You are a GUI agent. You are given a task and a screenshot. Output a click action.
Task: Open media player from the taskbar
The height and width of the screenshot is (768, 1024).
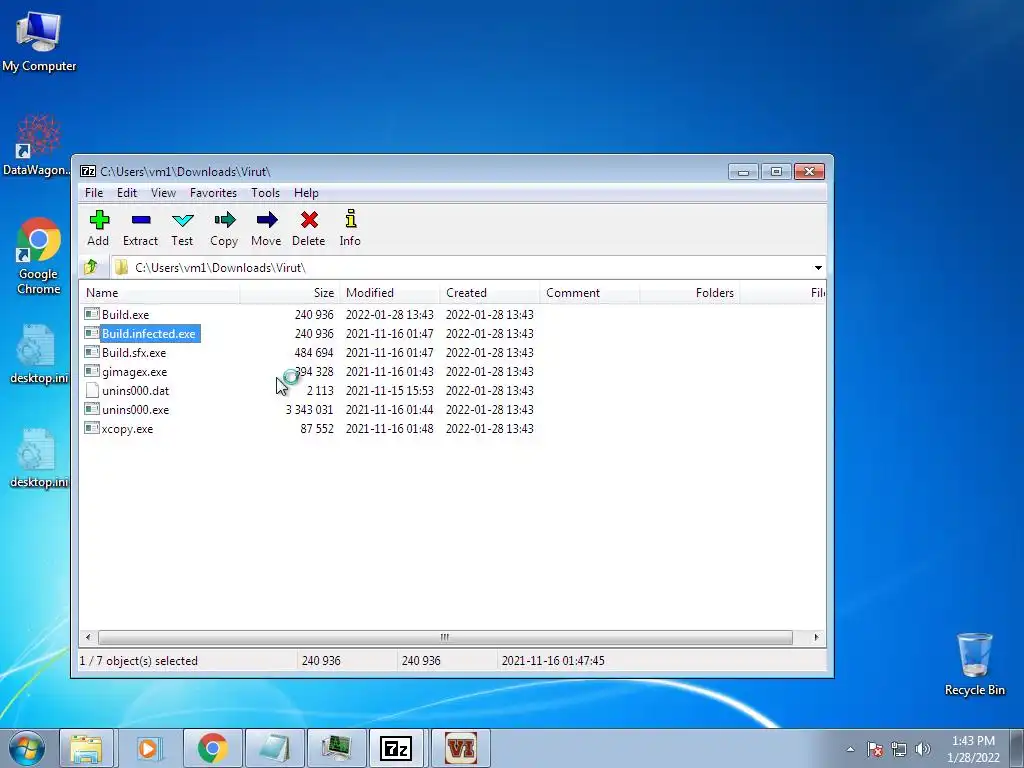tap(148, 748)
